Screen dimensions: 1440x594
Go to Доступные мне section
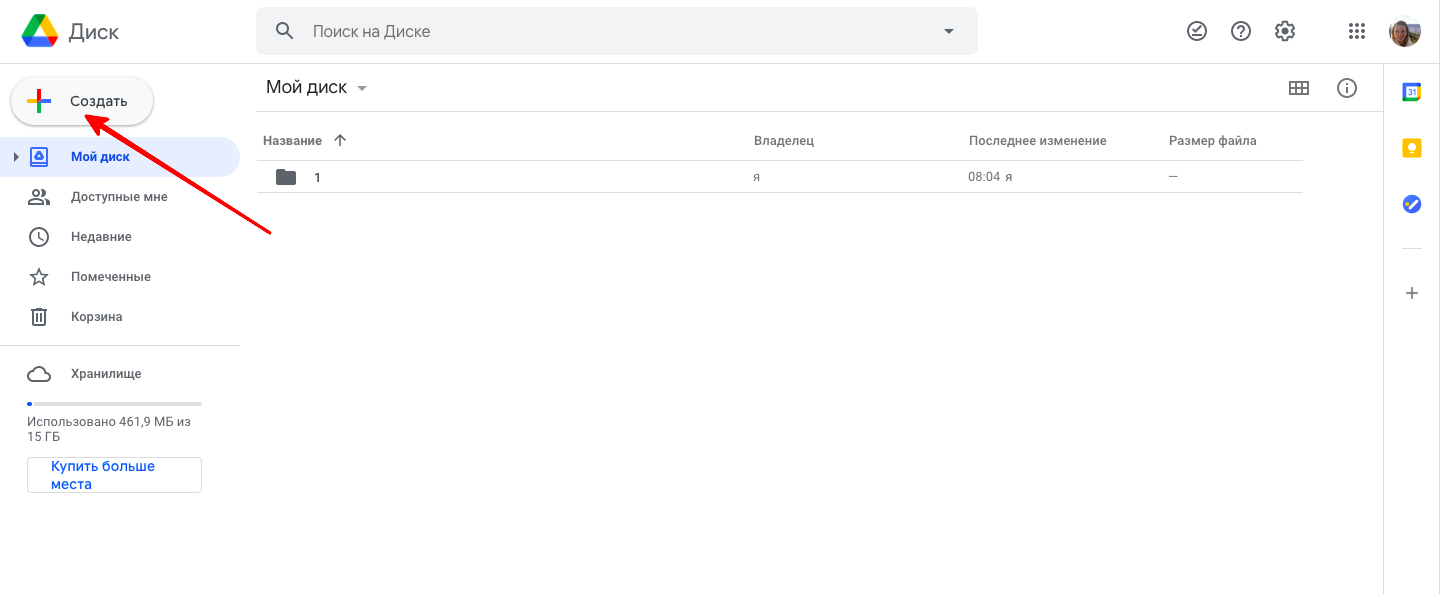[119, 197]
